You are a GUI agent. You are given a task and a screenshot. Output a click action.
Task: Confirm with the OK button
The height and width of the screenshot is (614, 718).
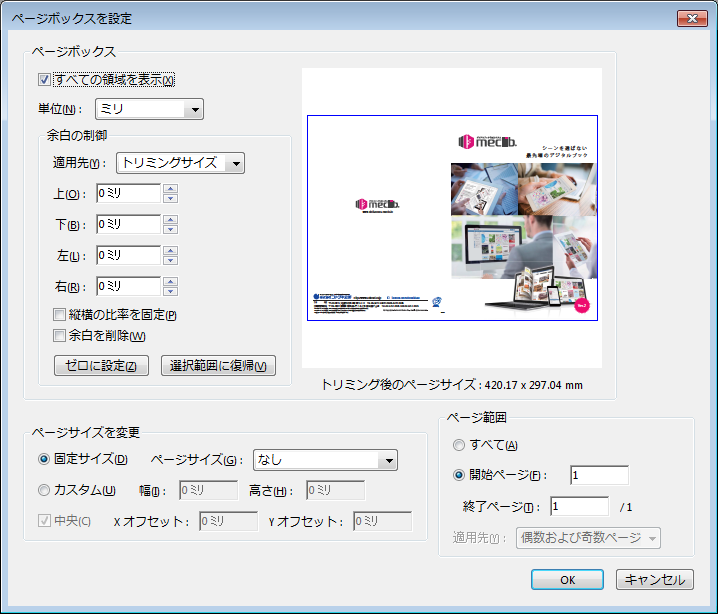tap(567, 580)
